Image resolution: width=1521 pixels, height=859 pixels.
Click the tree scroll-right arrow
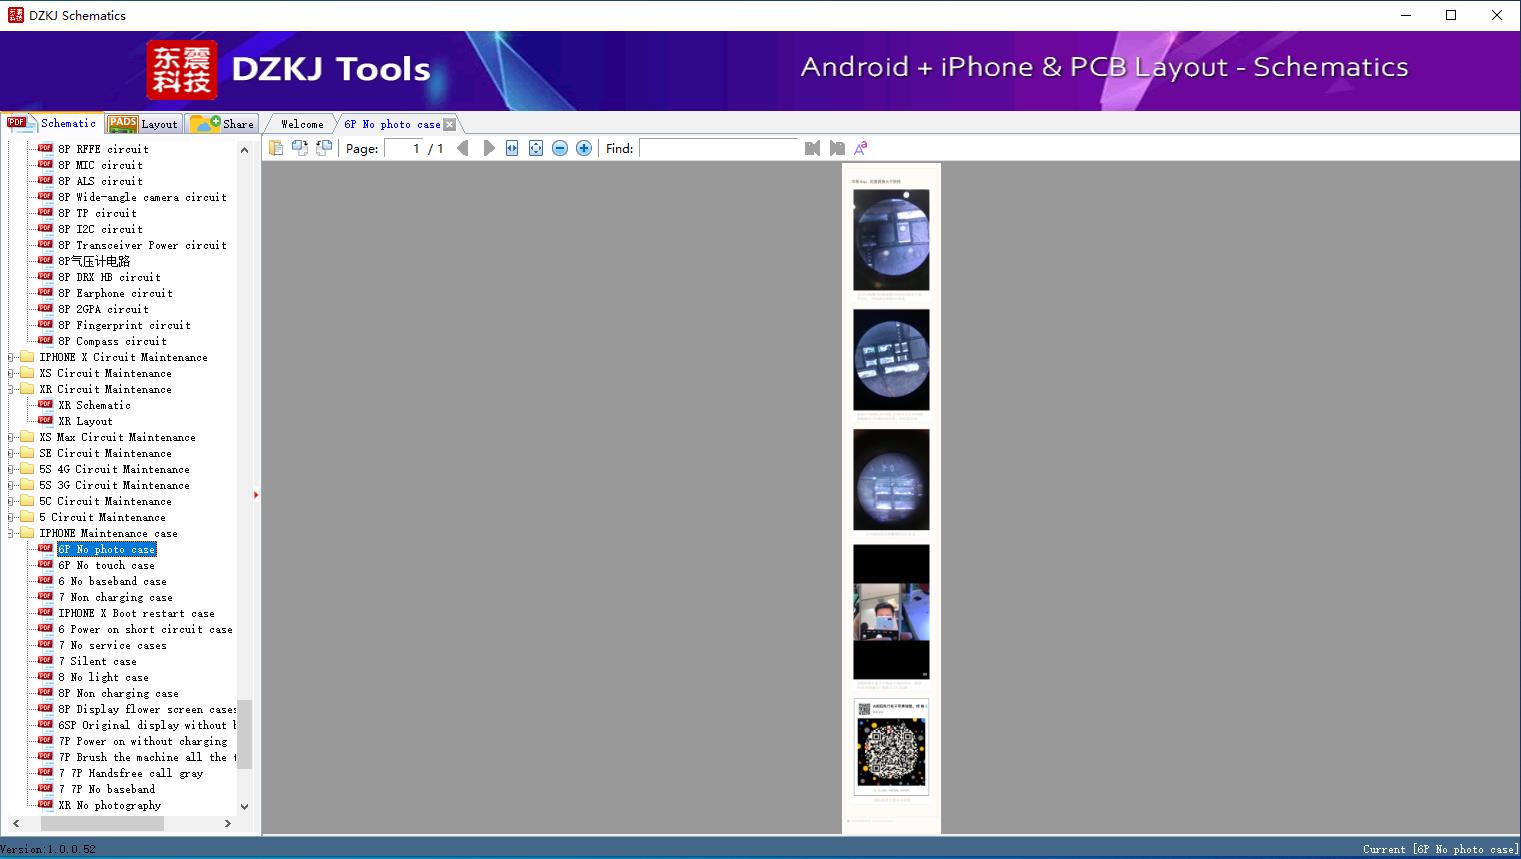[x=228, y=823]
